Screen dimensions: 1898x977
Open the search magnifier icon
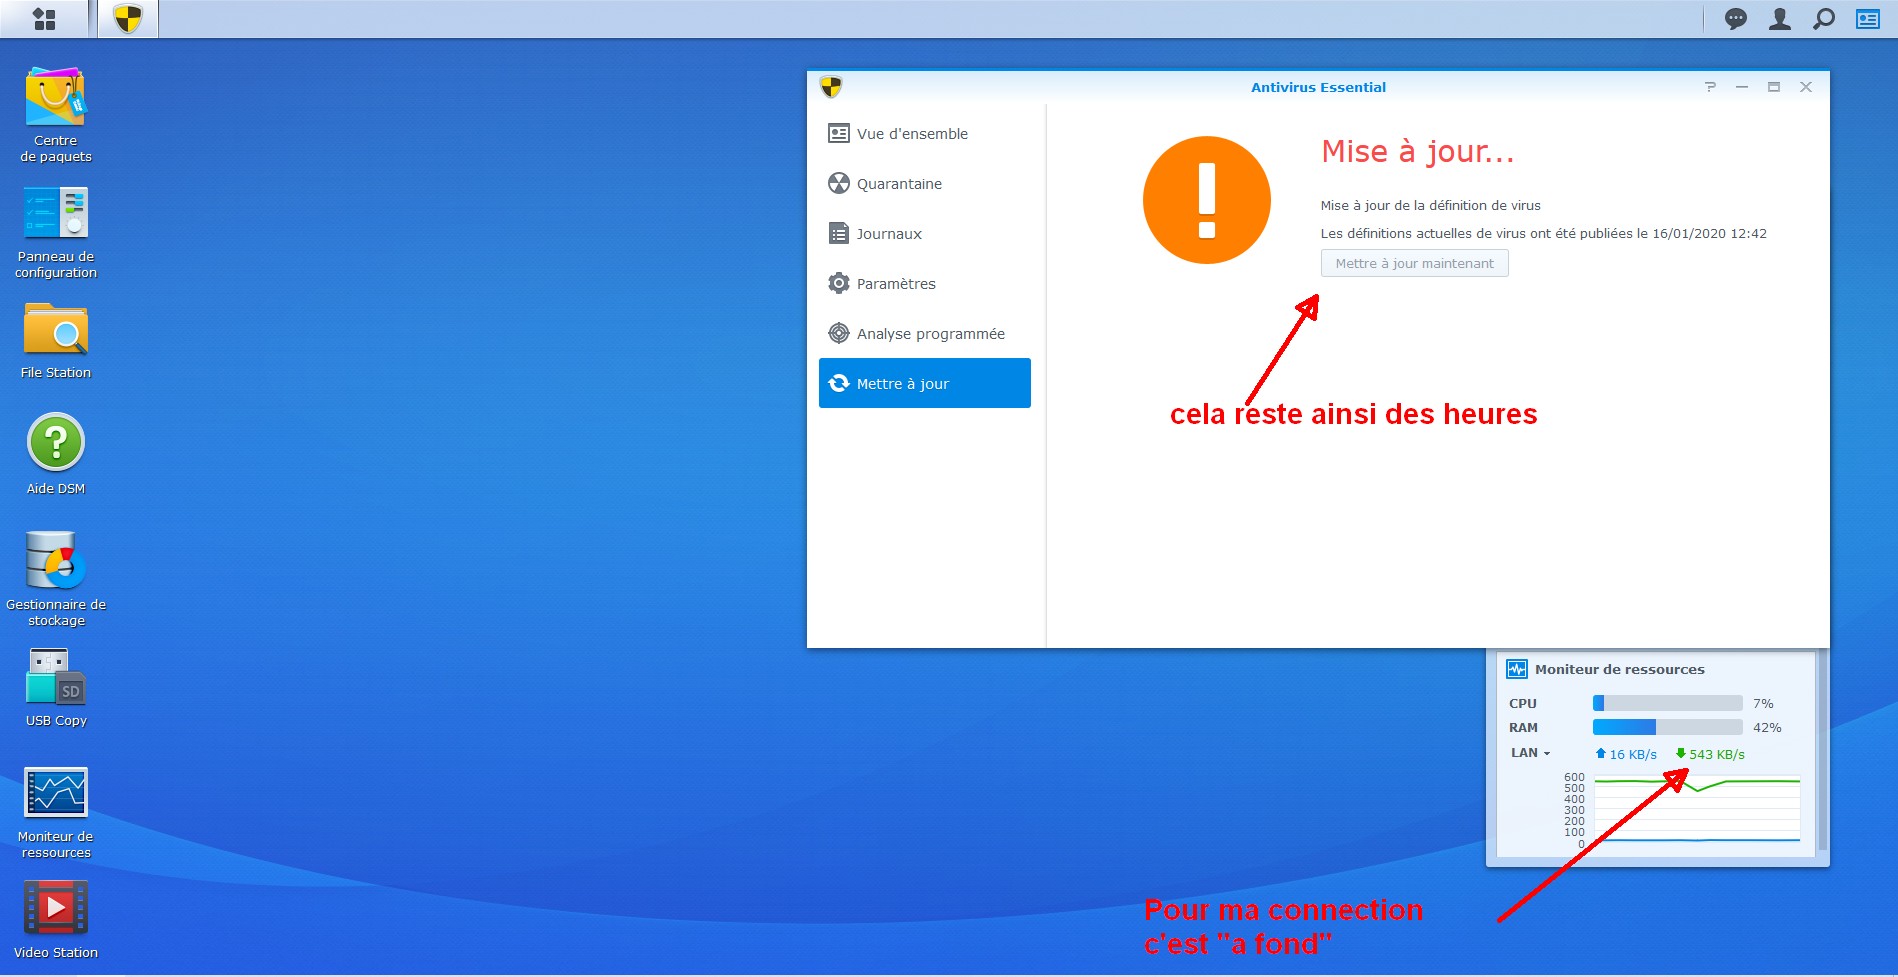click(x=1824, y=19)
